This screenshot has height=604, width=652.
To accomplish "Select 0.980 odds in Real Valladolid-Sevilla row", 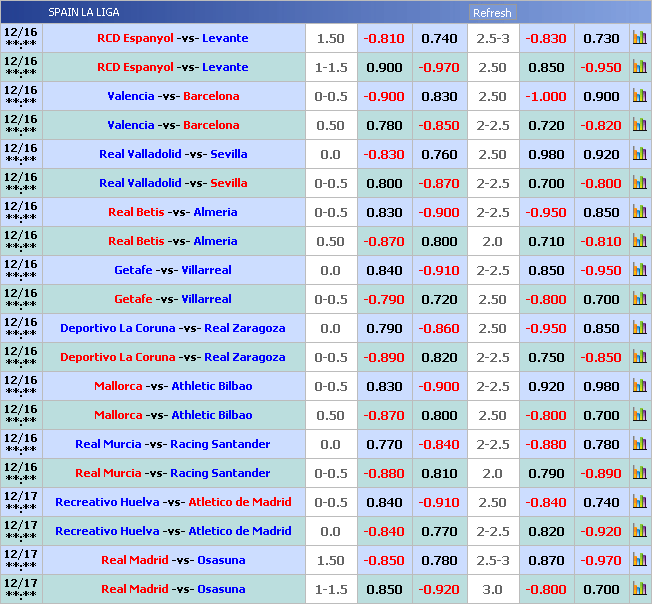I will (546, 154).
